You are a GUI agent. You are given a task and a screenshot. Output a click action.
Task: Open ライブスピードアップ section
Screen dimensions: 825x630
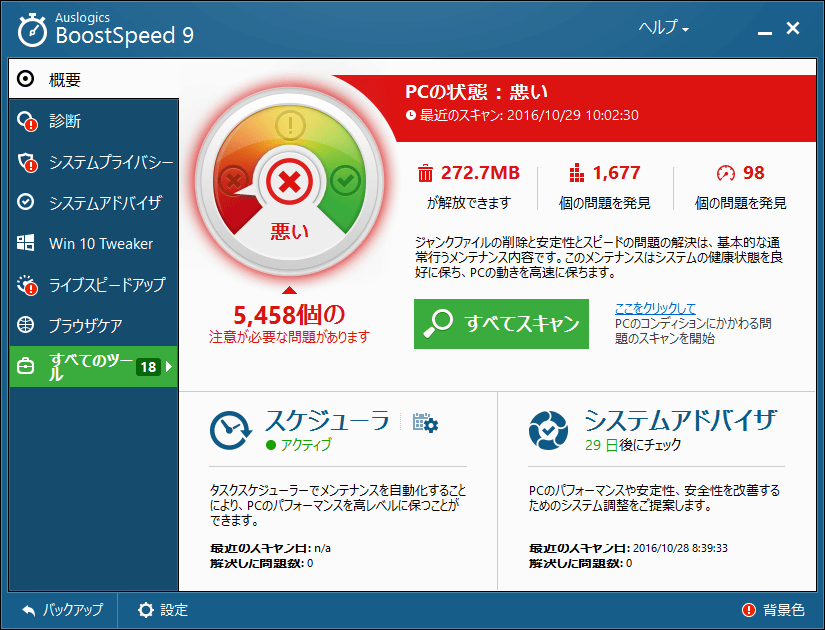pyautogui.click(x=94, y=285)
